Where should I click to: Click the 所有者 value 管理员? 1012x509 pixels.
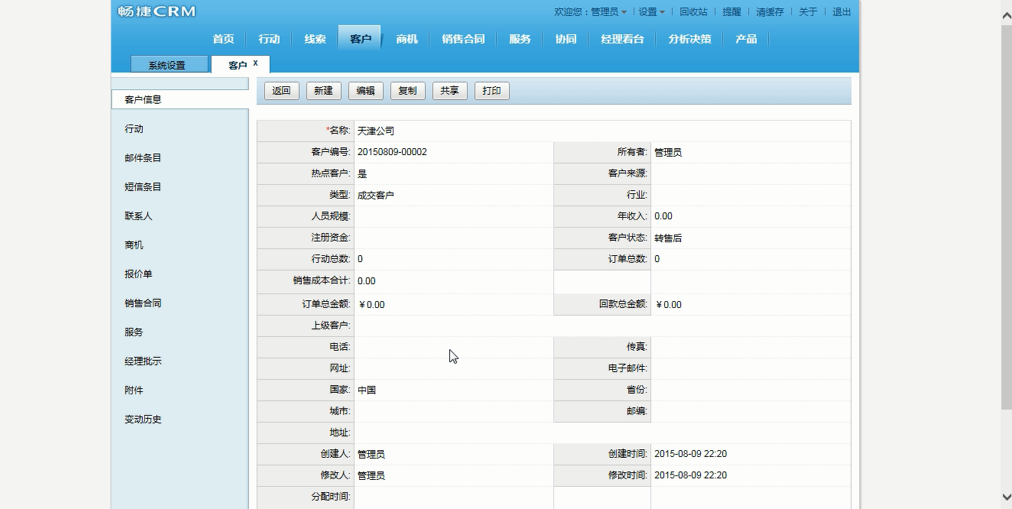click(668, 153)
